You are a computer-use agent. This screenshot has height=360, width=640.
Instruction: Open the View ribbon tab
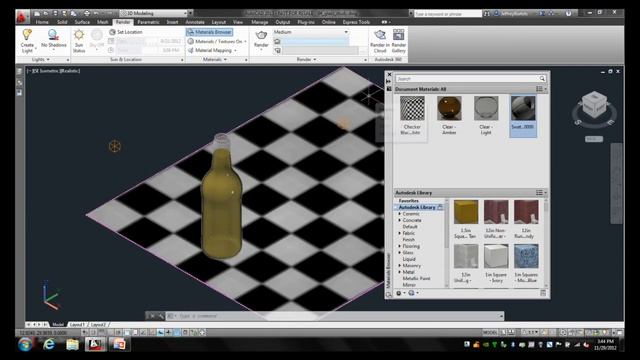[x=238, y=22]
